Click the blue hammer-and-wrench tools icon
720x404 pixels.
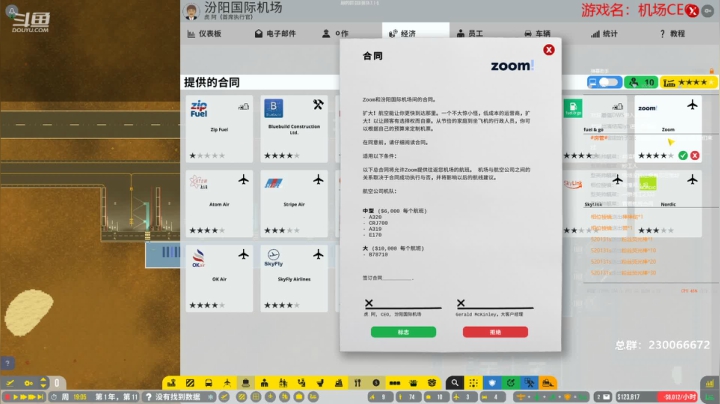click(x=529, y=383)
